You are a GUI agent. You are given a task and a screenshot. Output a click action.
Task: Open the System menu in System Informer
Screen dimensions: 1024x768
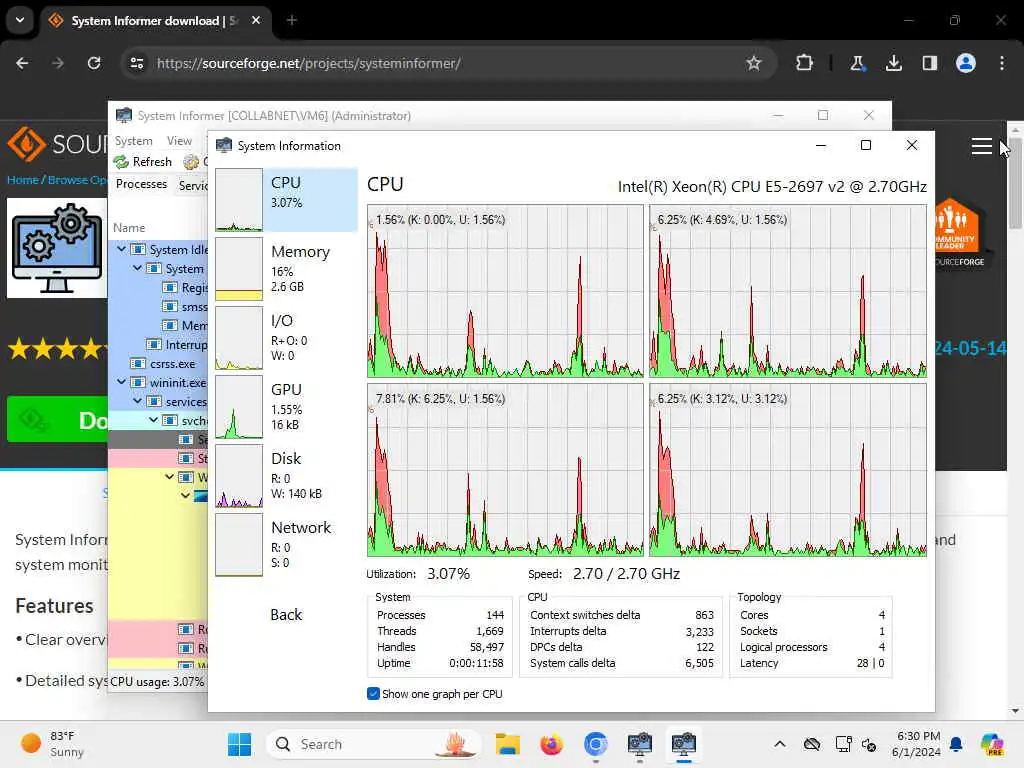pyautogui.click(x=133, y=140)
